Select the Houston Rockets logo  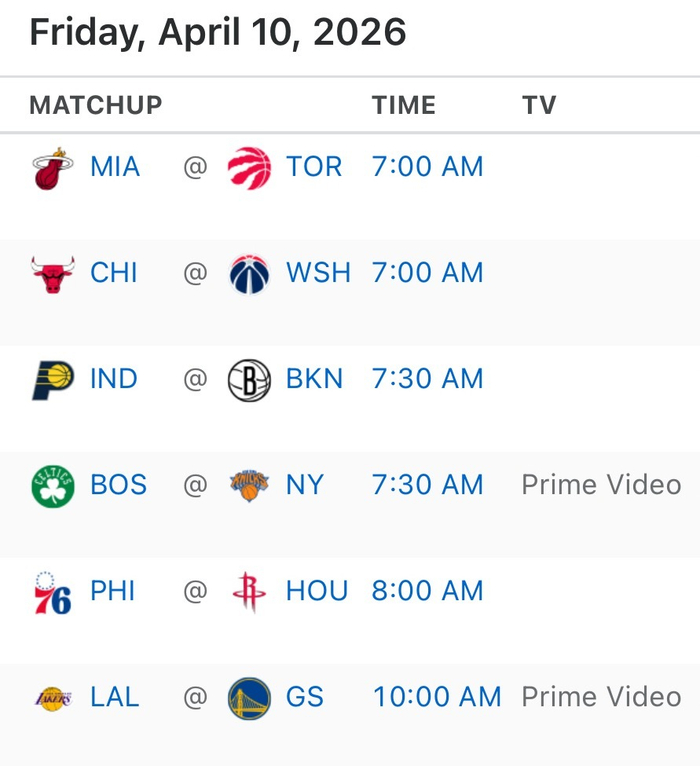tap(249, 592)
